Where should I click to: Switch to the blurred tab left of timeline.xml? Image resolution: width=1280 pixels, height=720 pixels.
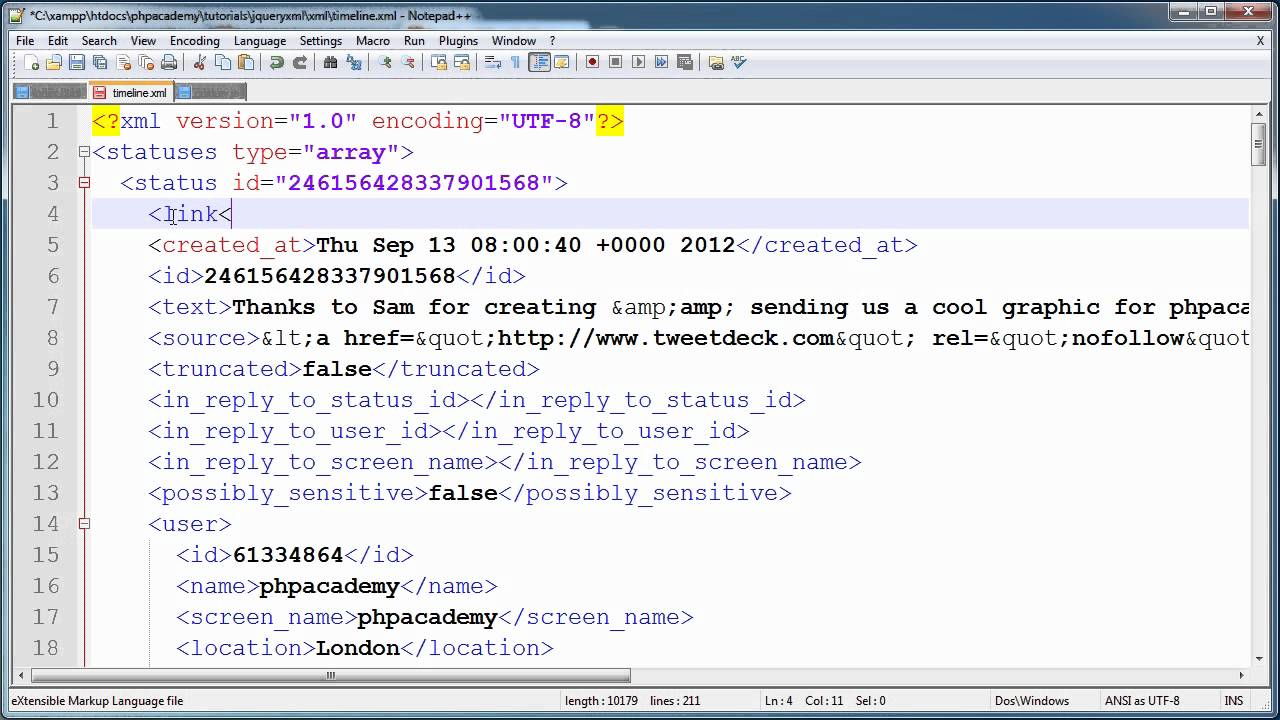click(51, 92)
